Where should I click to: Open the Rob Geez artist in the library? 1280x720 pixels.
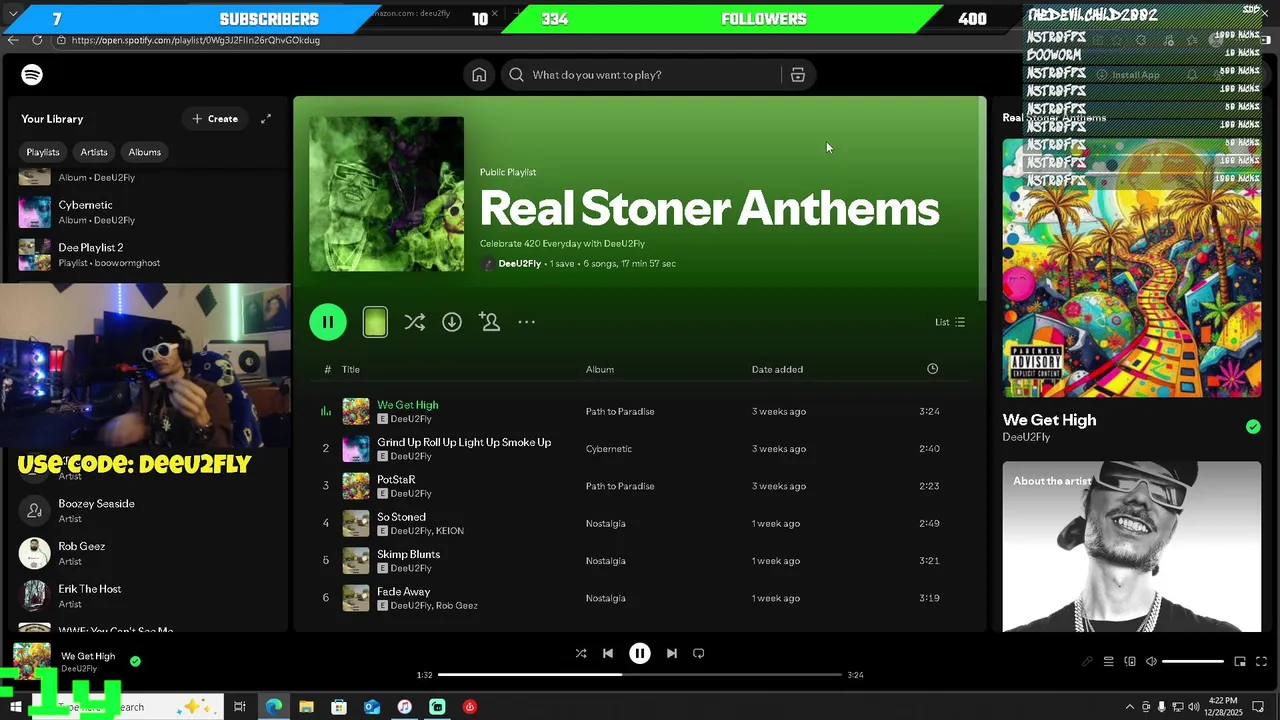pos(150,554)
